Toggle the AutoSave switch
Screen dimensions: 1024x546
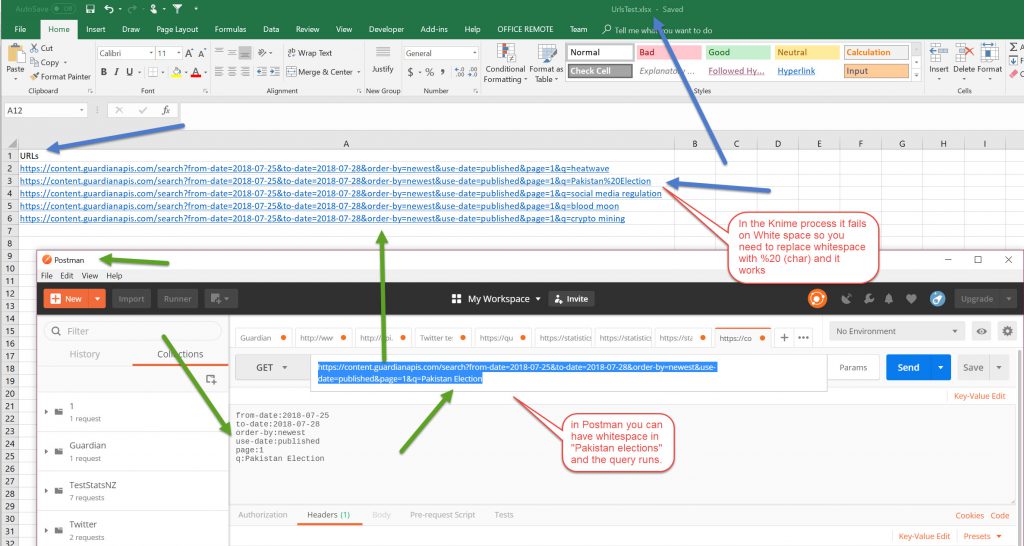(x=63, y=9)
